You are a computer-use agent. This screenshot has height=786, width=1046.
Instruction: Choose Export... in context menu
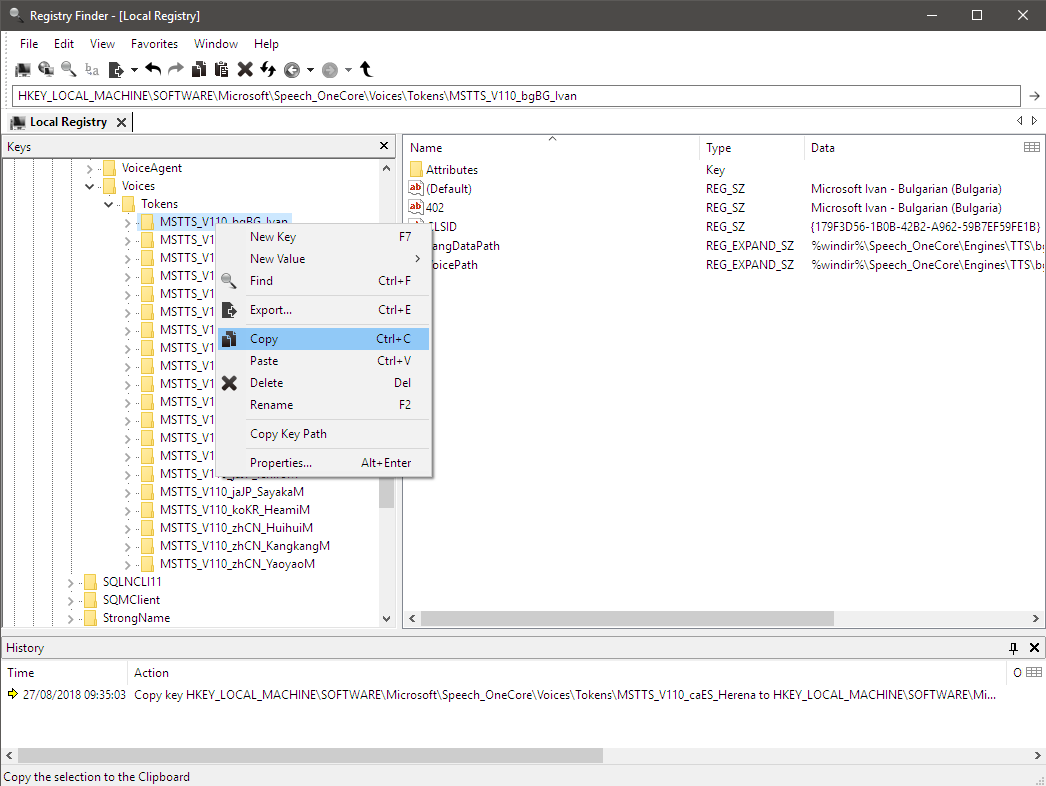coord(324,310)
